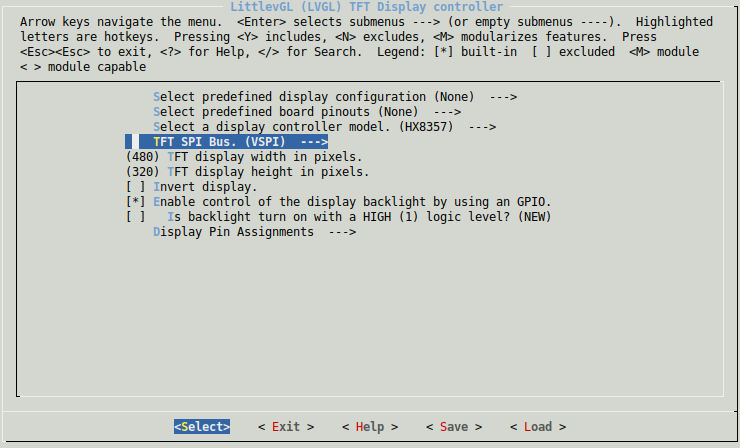Click the LittlevGL TFT Display controller title
This screenshot has height=448, width=740.
pyautogui.click(x=367, y=7)
